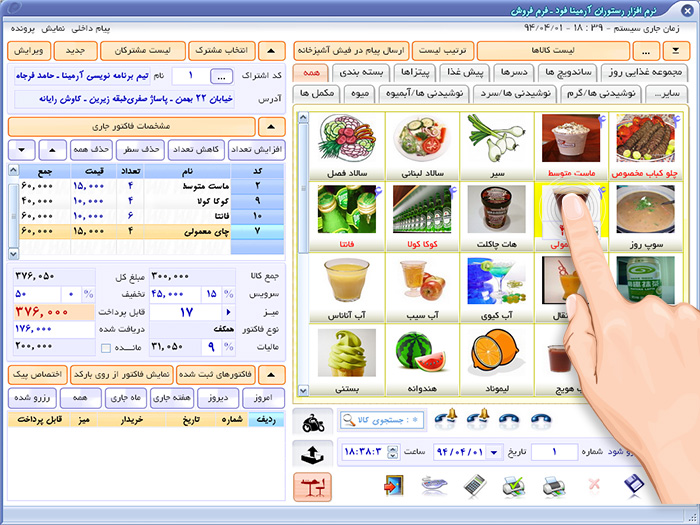Click the first ringing phone with bell icon

[446, 420]
